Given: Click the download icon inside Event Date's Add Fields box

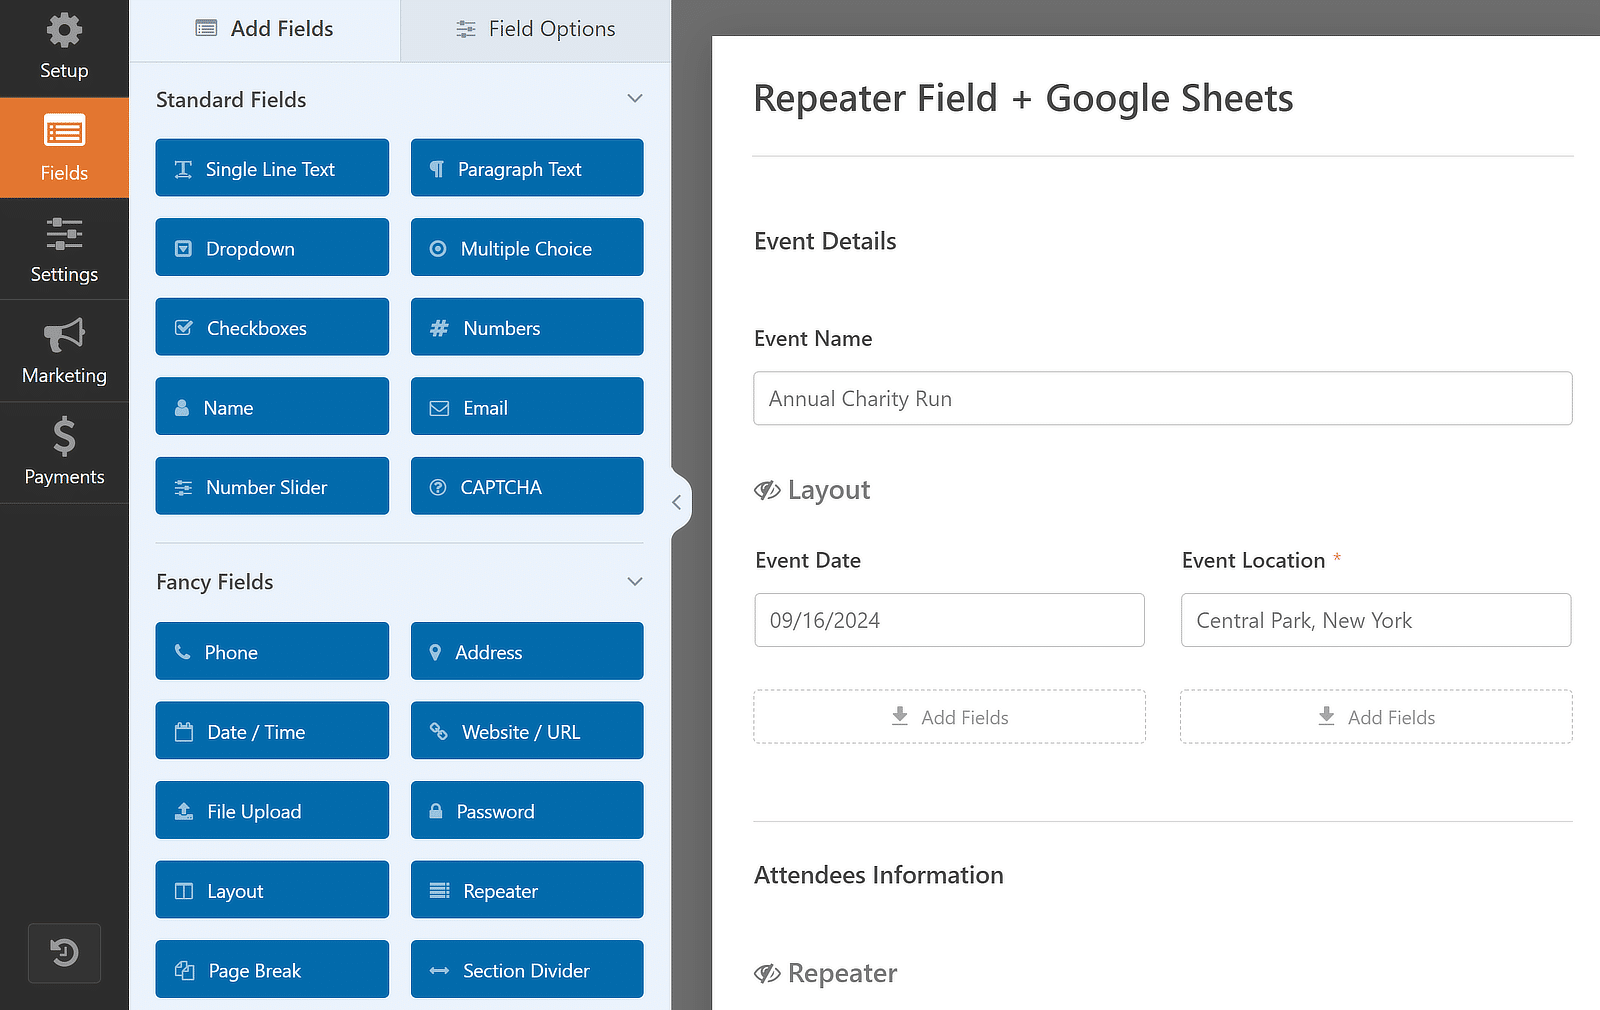Looking at the screenshot, I should [896, 716].
